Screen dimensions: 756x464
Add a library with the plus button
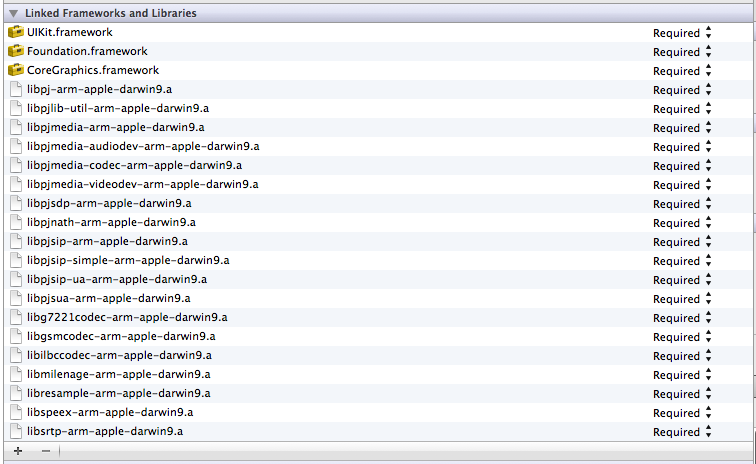click(18, 451)
